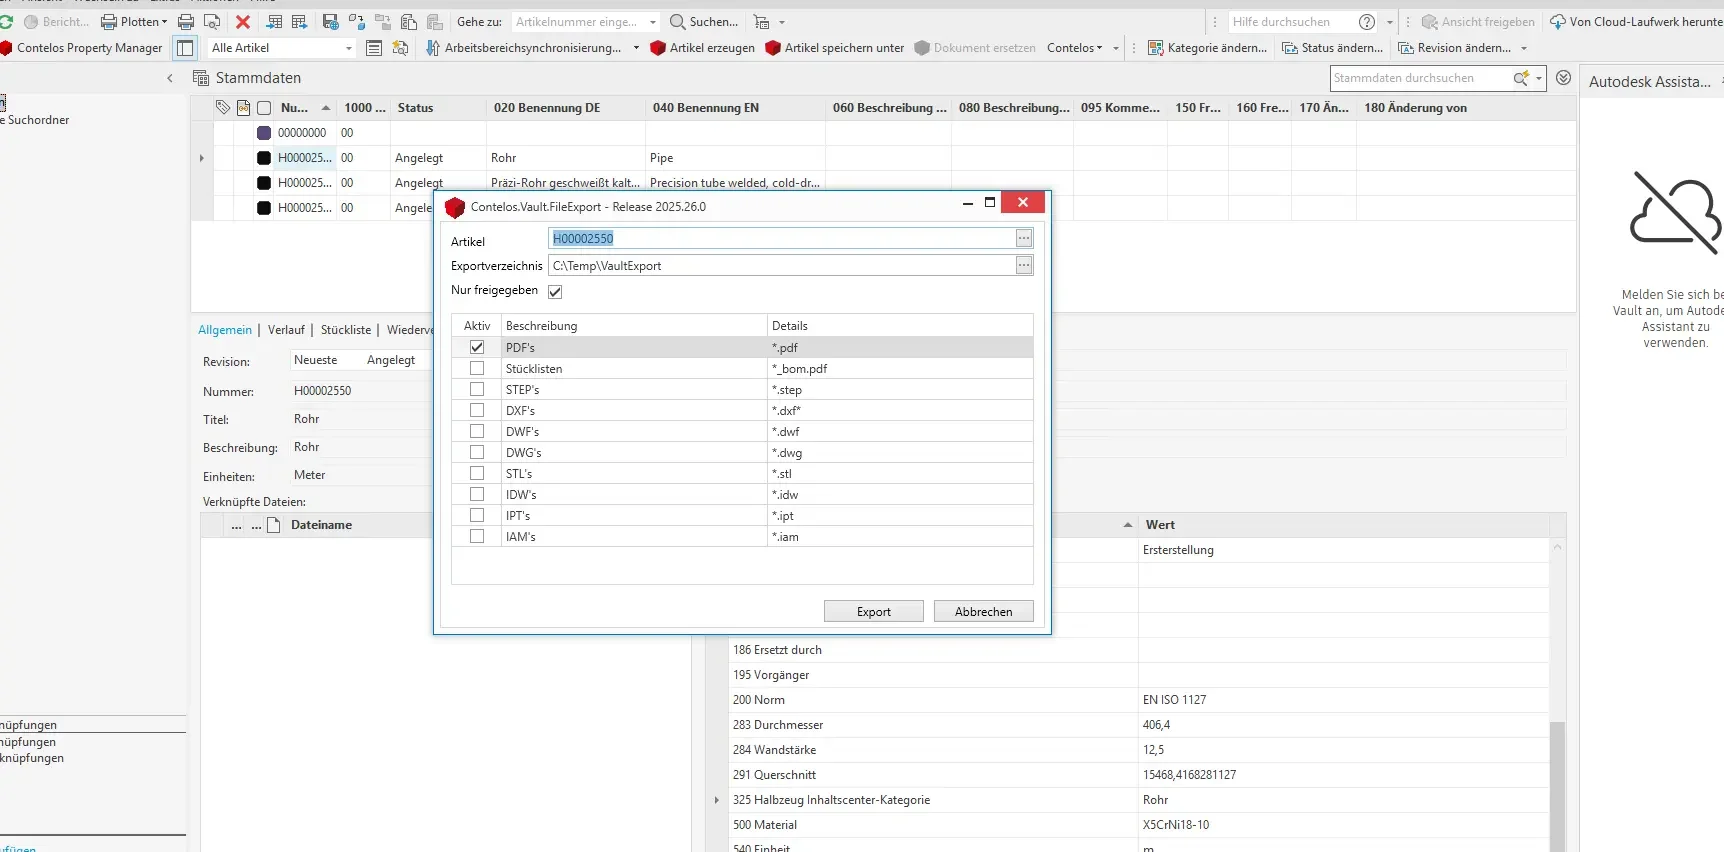
Task: Click the tree list icon after Suchen
Action: coord(762,21)
